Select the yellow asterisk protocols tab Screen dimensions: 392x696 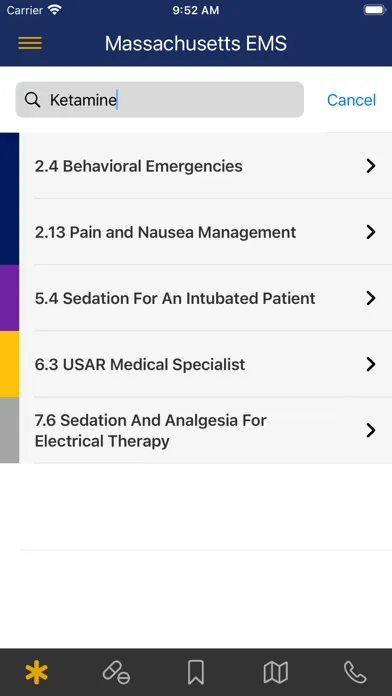[36, 672]
